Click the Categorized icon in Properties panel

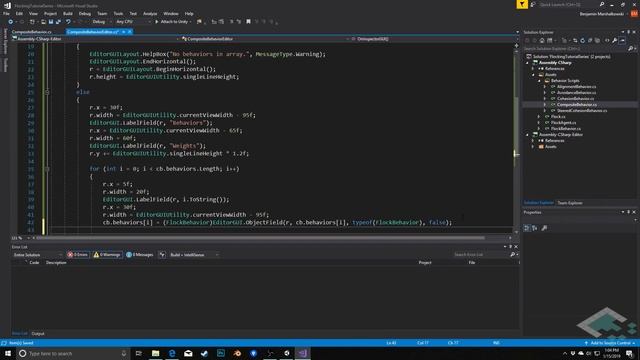(527, 228)
